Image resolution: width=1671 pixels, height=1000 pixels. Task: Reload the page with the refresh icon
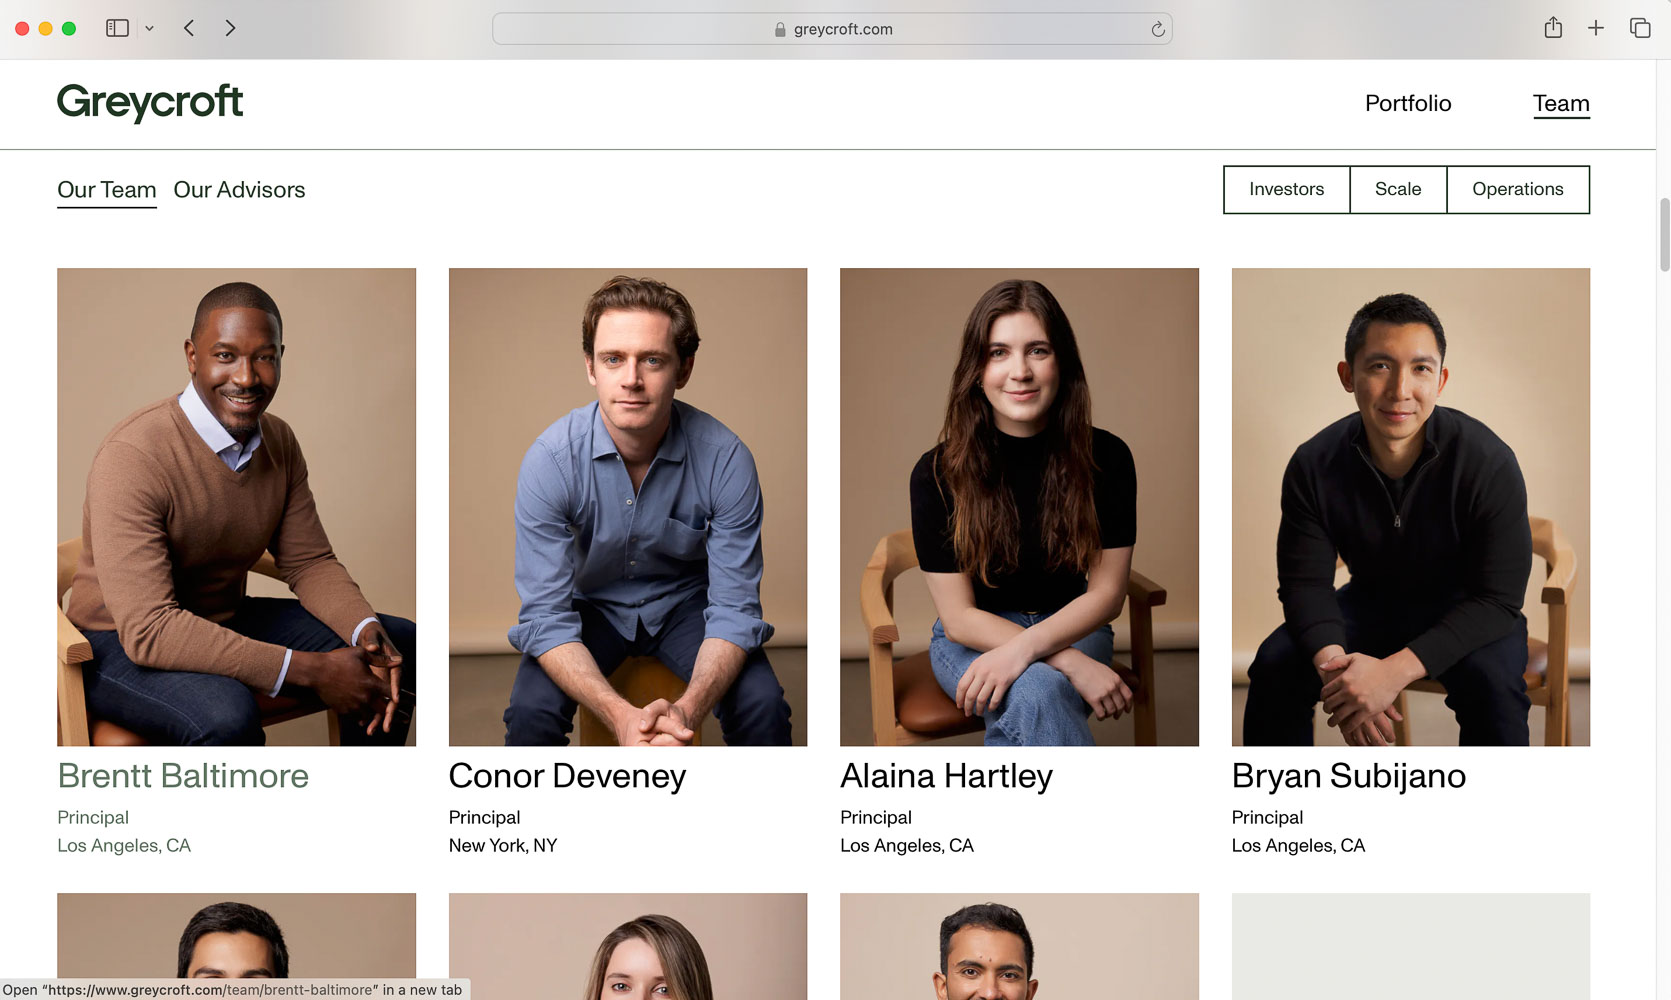(x=1157, y=29)
